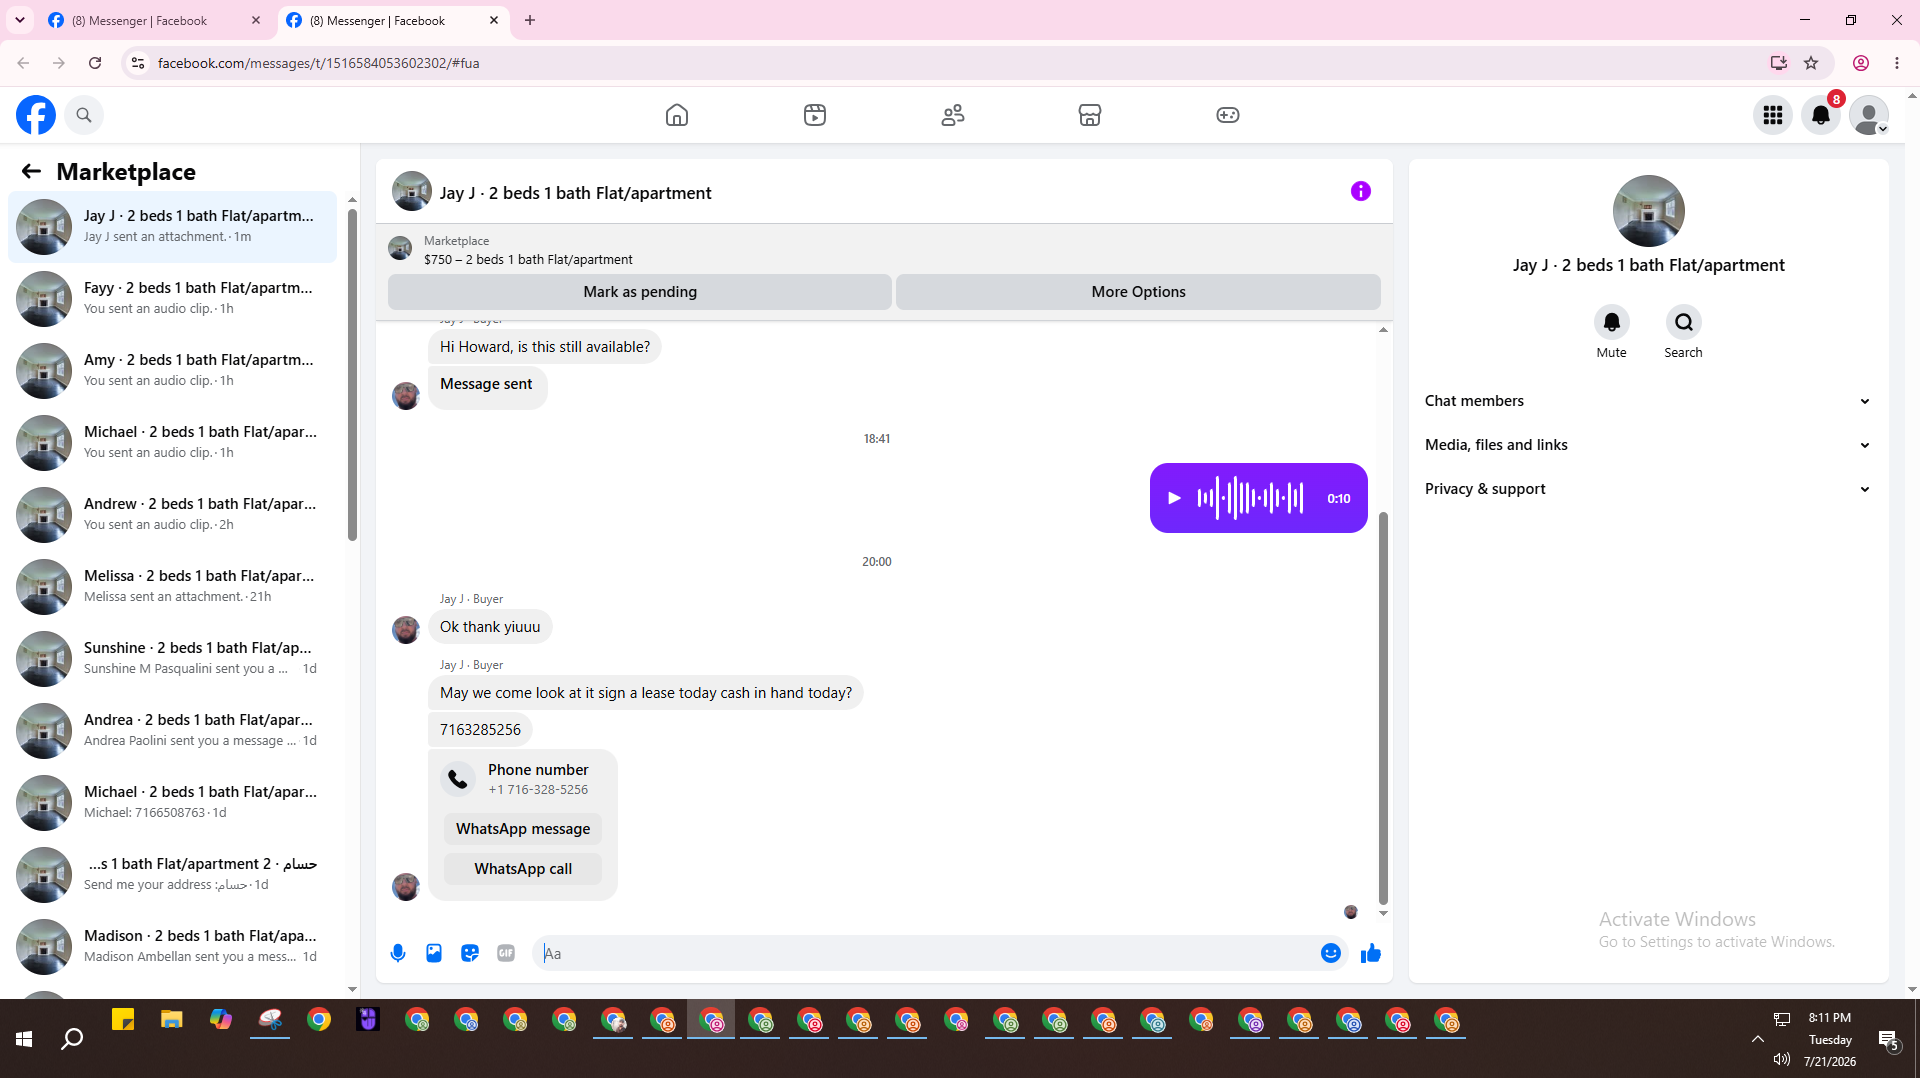Play the voice clip message
This screenshot has height=1078, width=1920.
pos(1175,498)
